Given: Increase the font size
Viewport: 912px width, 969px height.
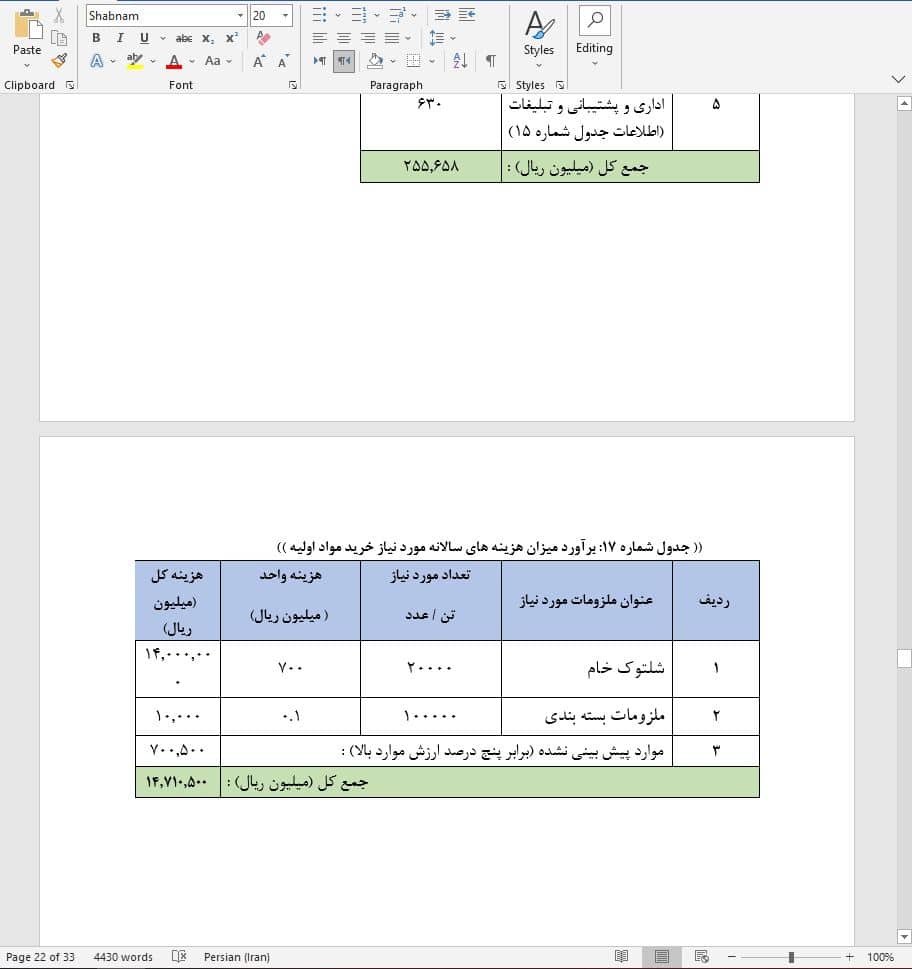Looking at the screenshot, I should pyautogui.click(x=258, y=61).
